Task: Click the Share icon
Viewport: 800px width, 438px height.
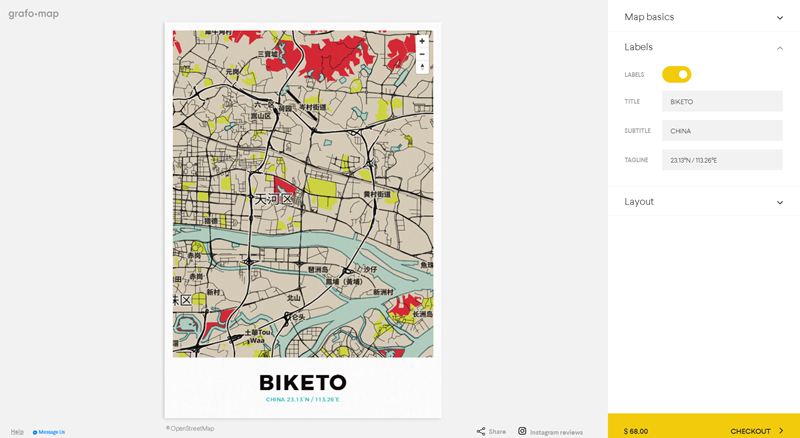Action: 481,431
